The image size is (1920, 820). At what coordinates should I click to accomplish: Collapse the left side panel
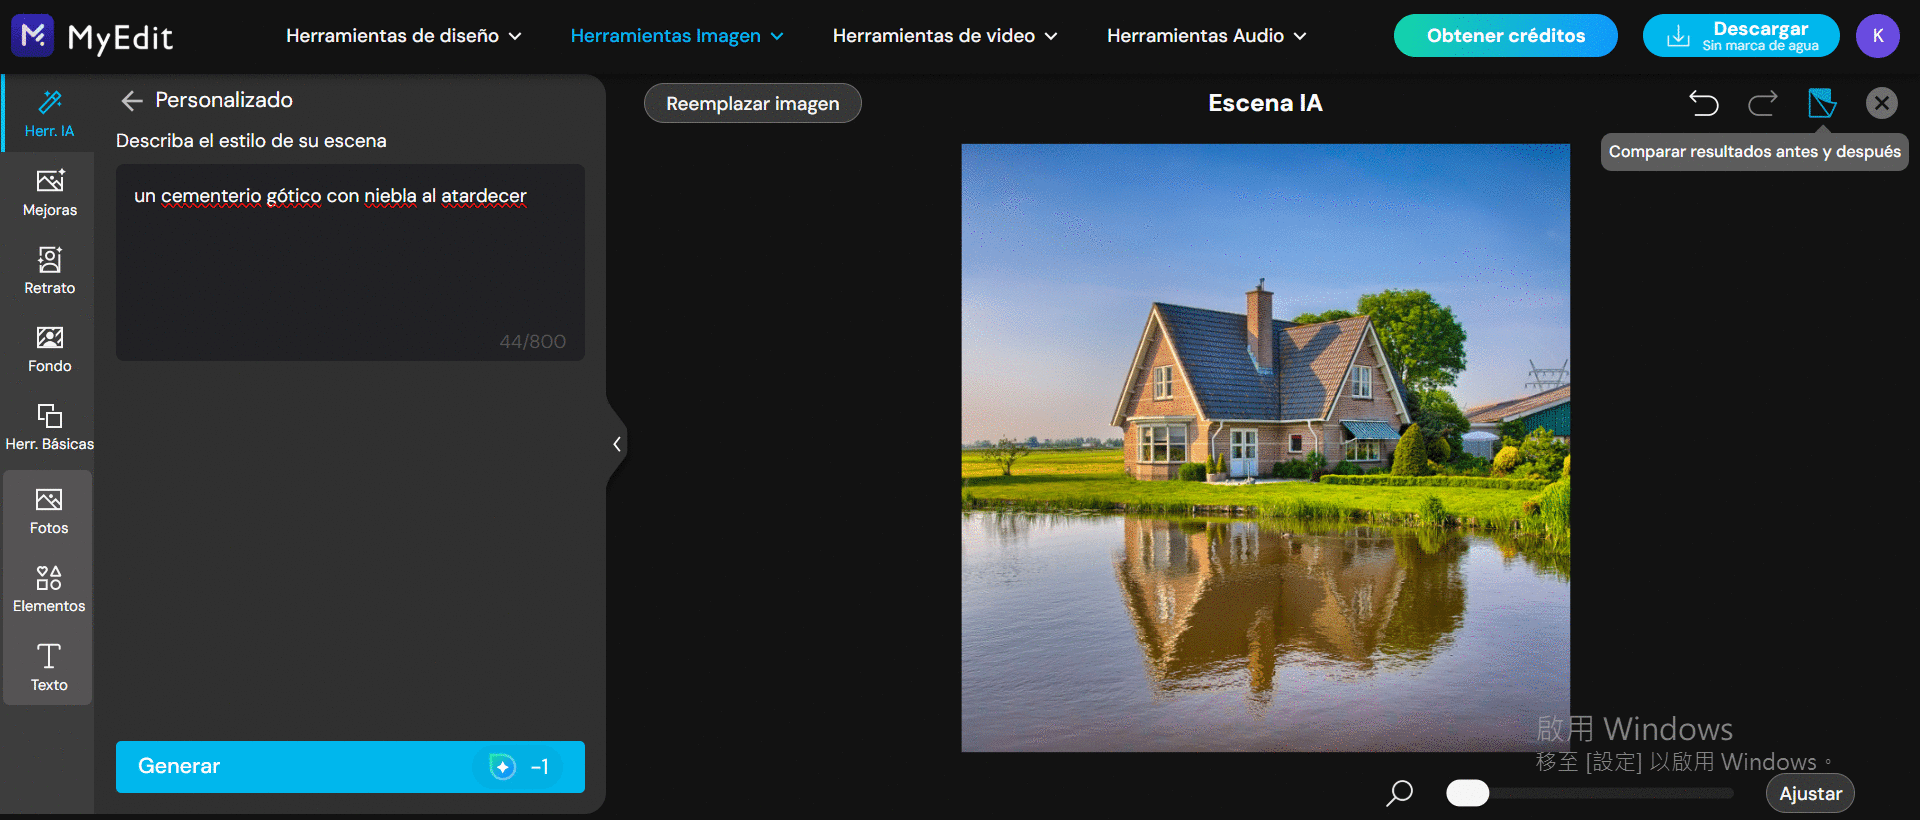[x=617, y=444]
